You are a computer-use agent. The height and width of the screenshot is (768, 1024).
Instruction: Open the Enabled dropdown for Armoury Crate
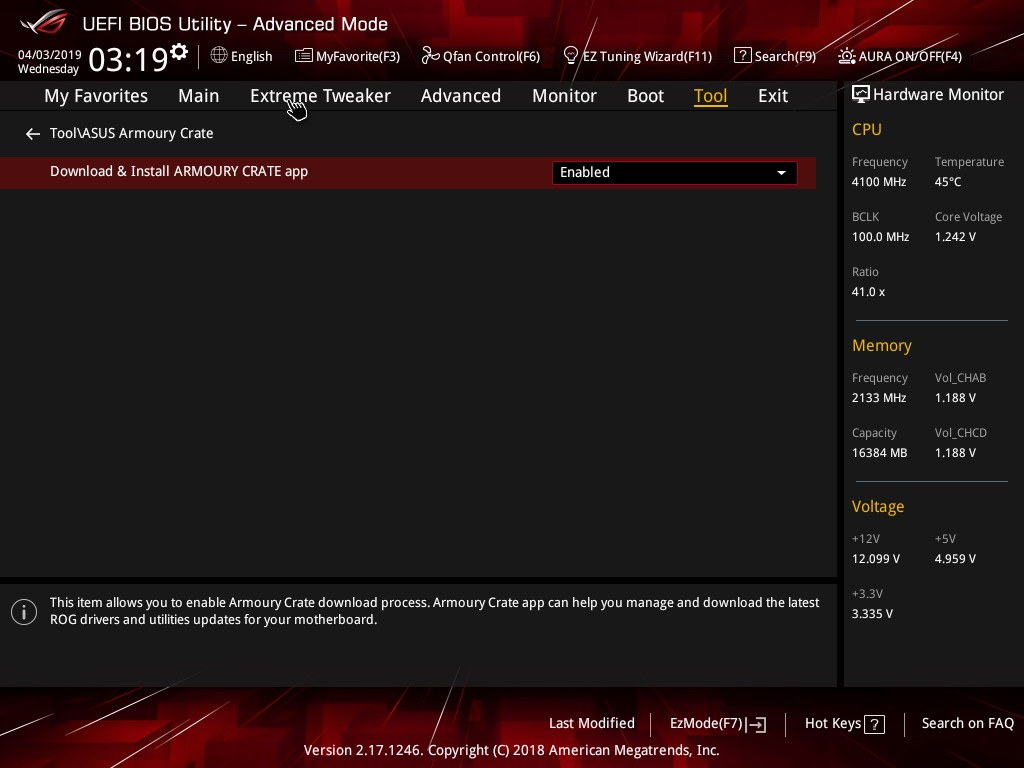pos(674,172)
